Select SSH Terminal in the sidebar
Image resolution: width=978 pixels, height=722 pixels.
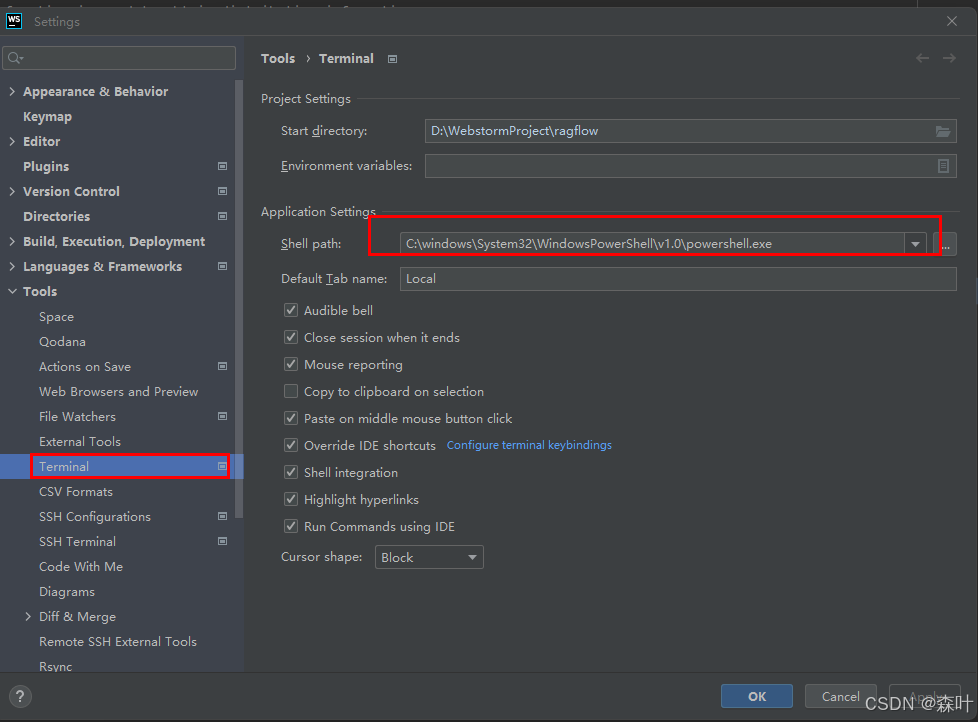[77, 541]
